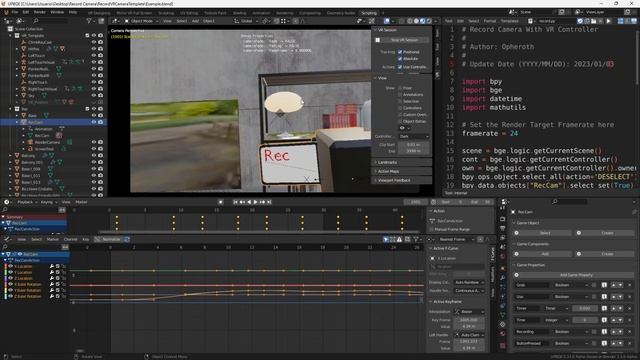Open the Tool properties tab icon
This screenshot has width=640, height=360.
click(x=503, y=209)
